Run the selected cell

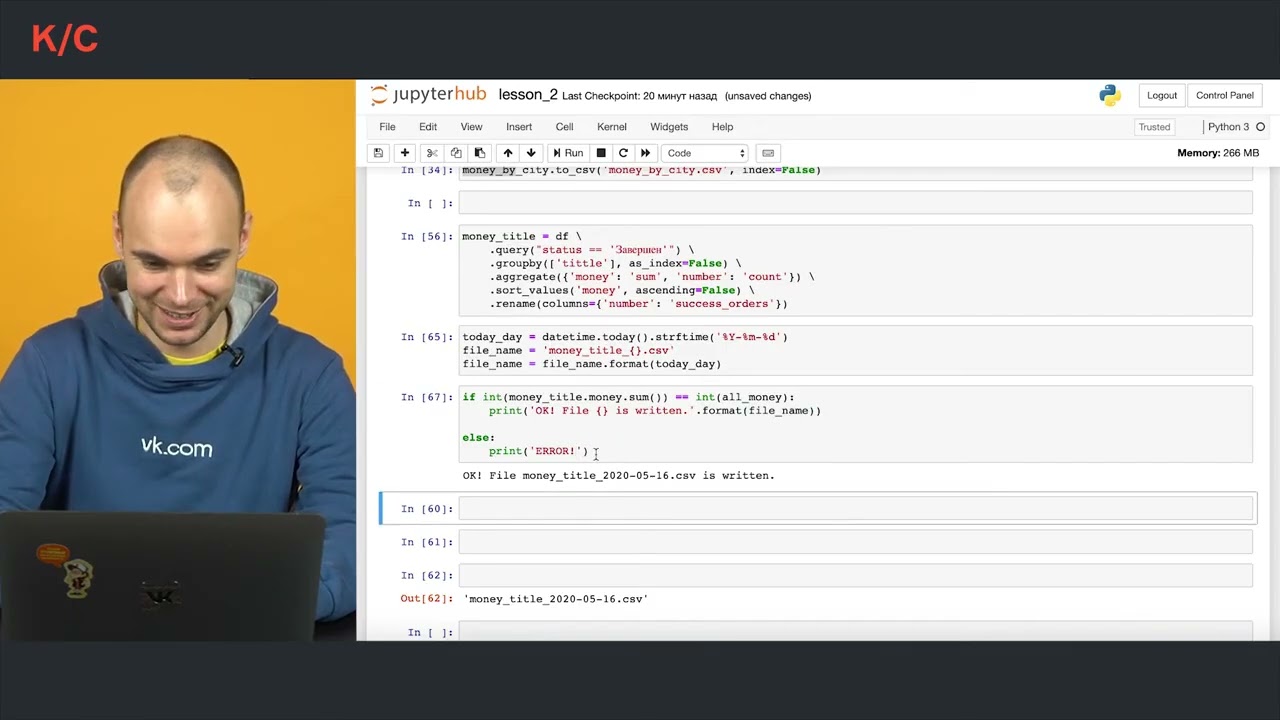[x=568, y=153]
